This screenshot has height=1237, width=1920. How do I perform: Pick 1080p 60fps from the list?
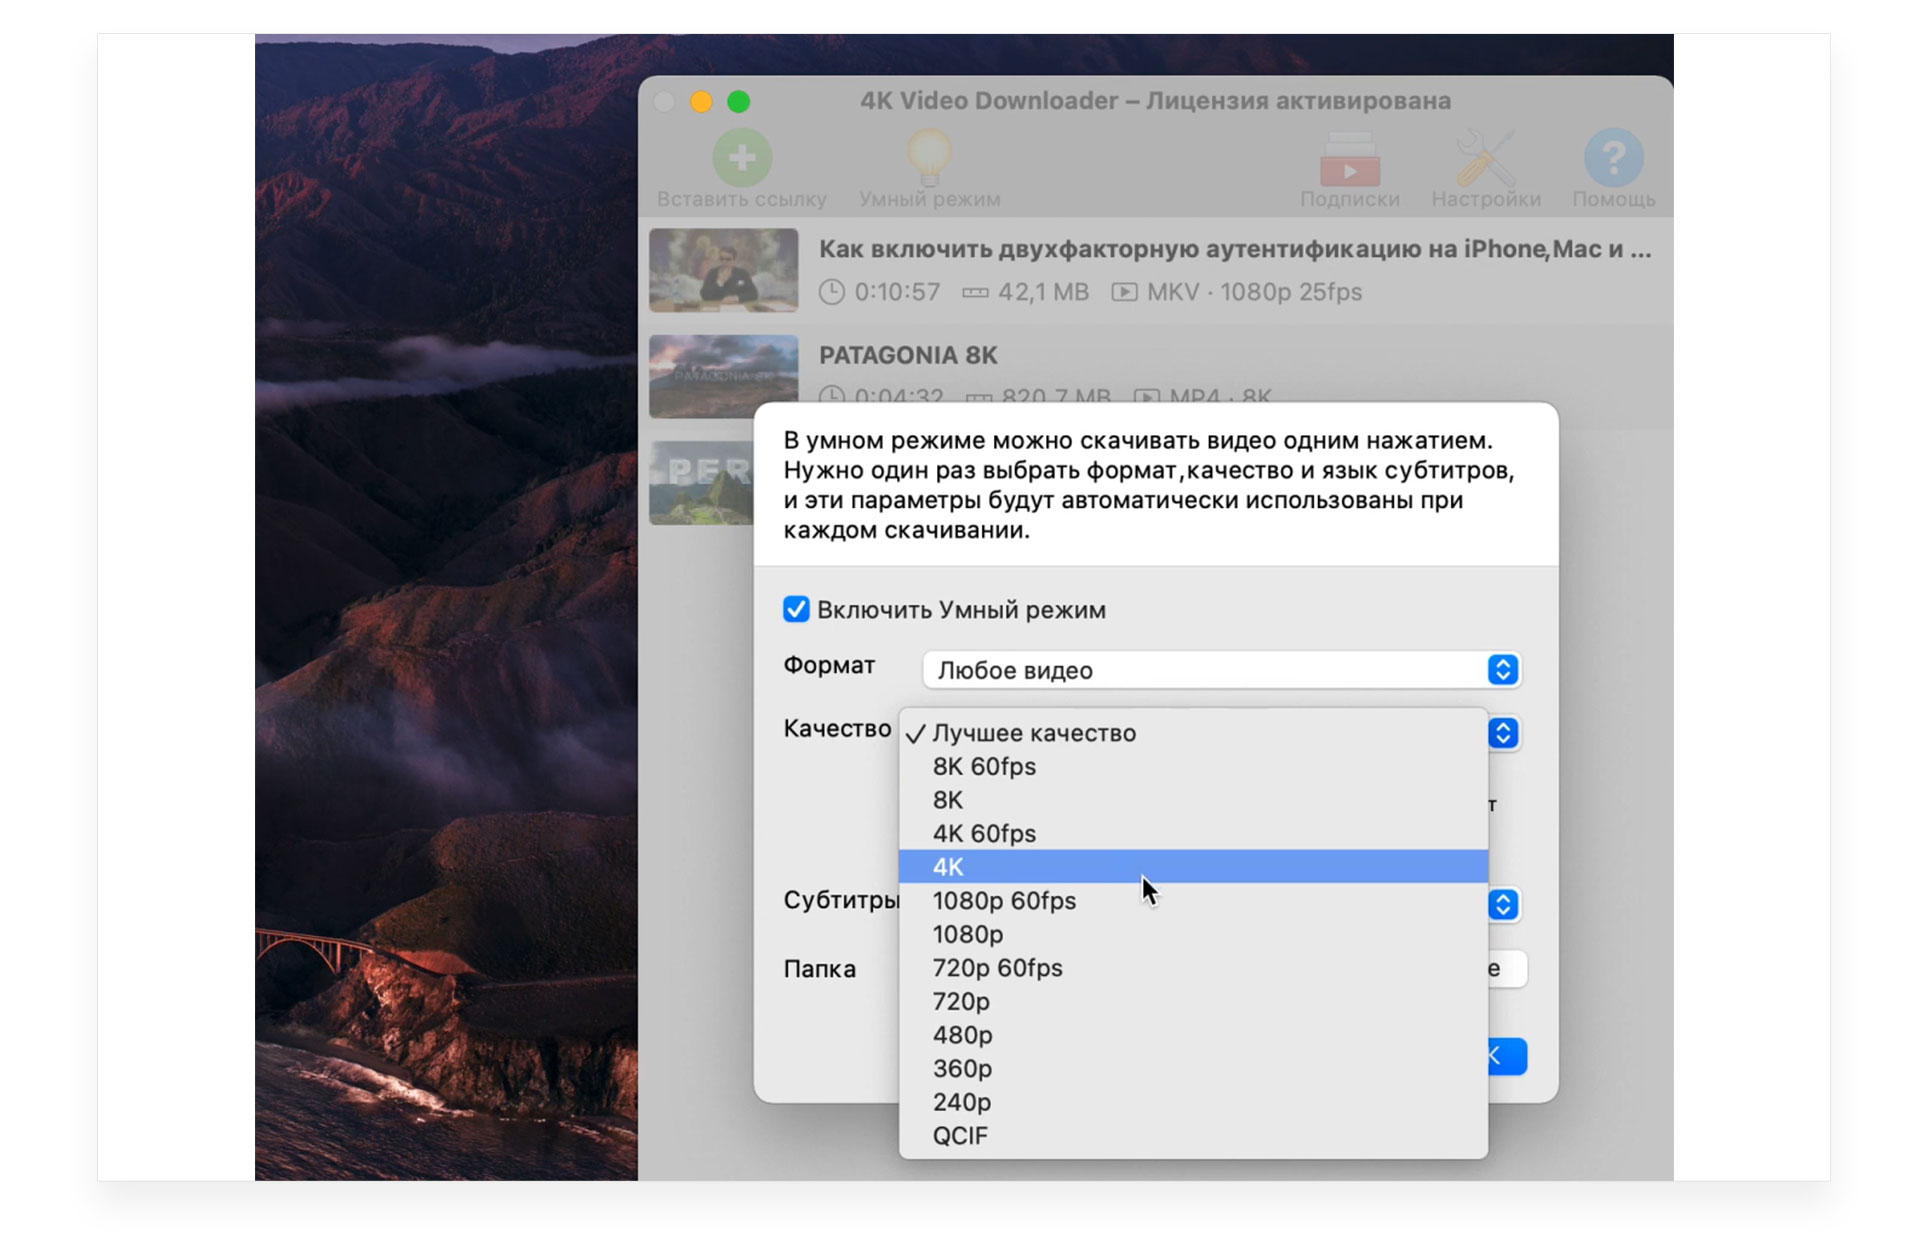(x=1004, y=901)
